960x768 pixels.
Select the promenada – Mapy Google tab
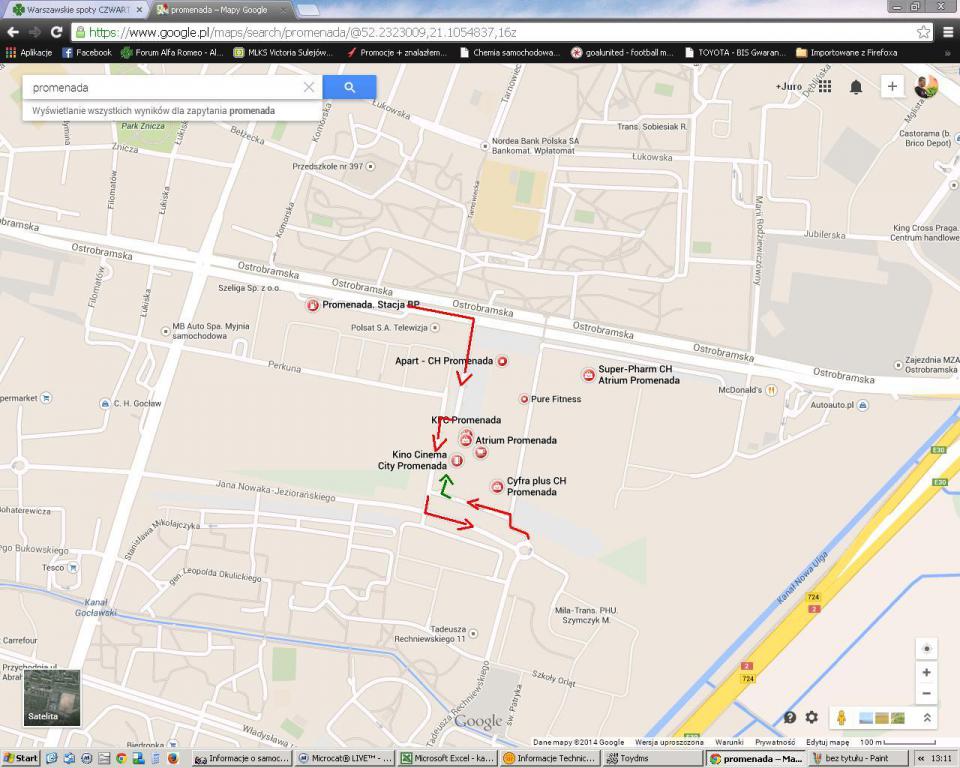[x=219, y=10]
